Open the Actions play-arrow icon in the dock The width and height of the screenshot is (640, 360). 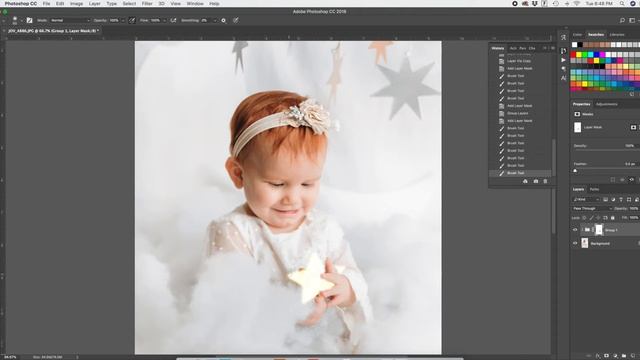(x=564, y=60)
